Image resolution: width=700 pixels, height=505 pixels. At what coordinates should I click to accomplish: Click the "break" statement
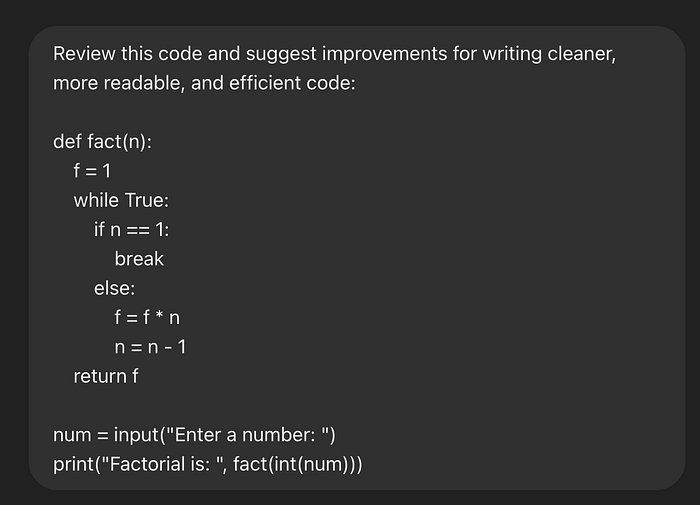[x=139, y=259]
